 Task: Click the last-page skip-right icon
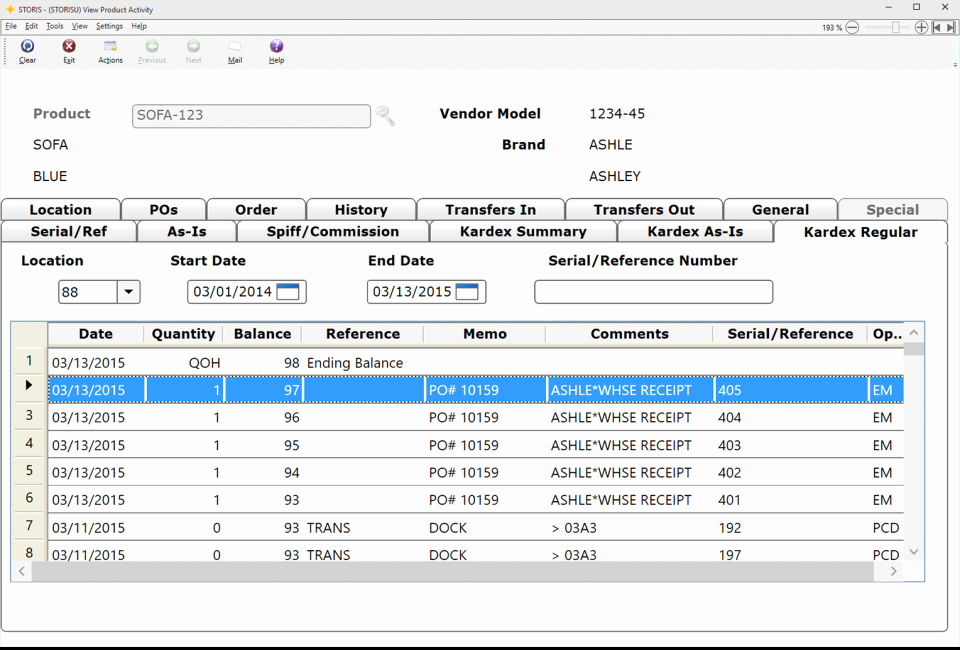point(951,28)
